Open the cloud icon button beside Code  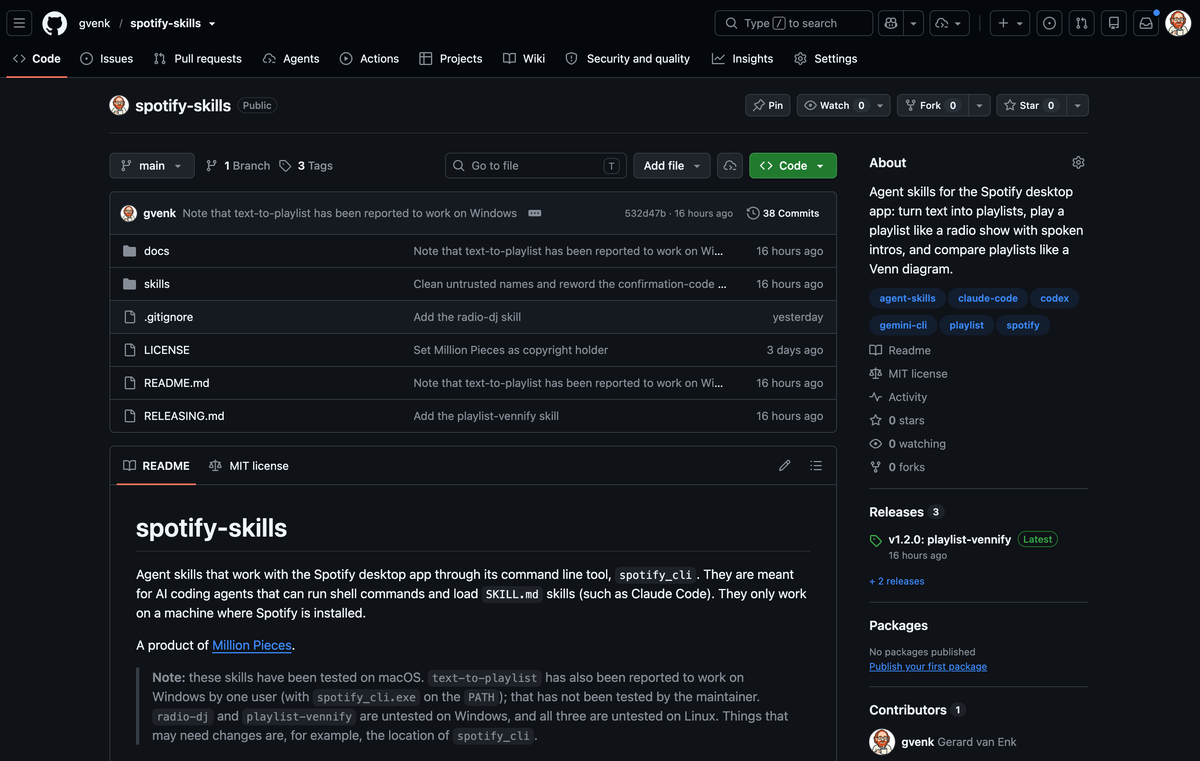tap(730, 166)
